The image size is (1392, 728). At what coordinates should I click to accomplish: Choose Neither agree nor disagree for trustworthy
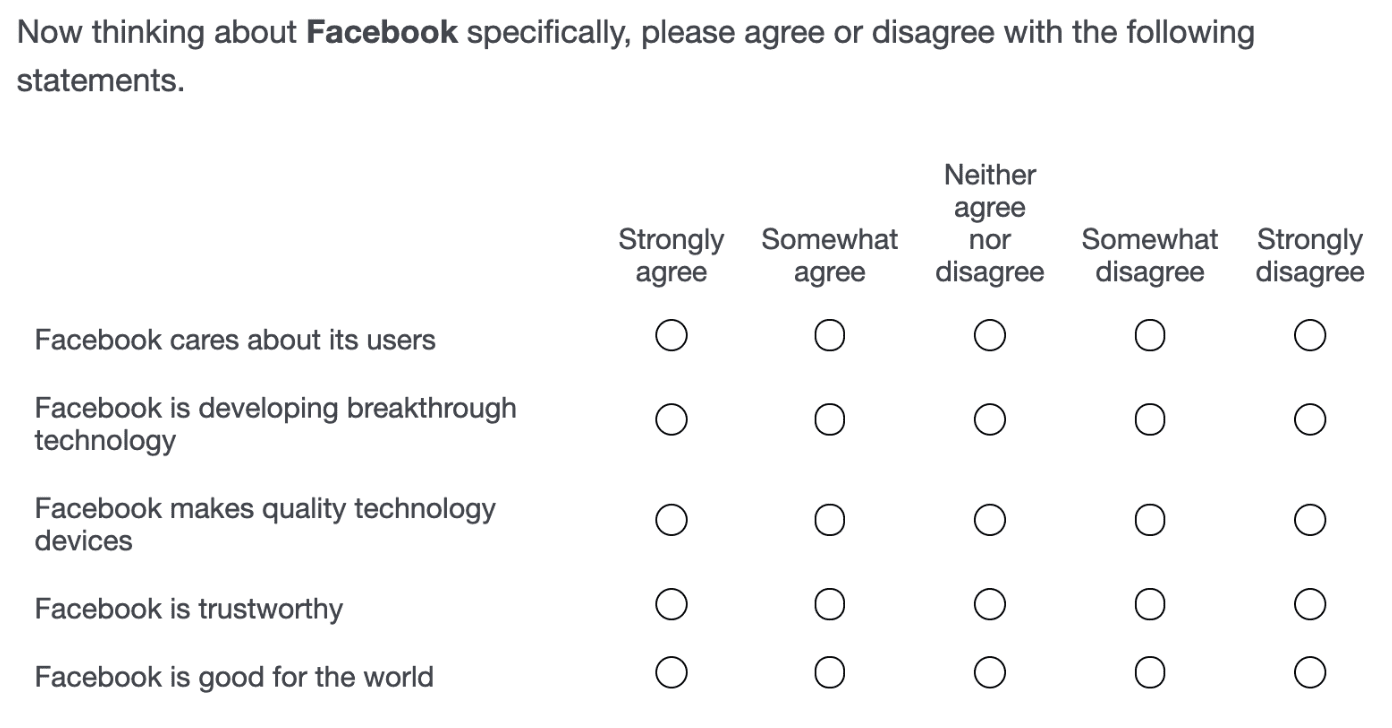990,604
